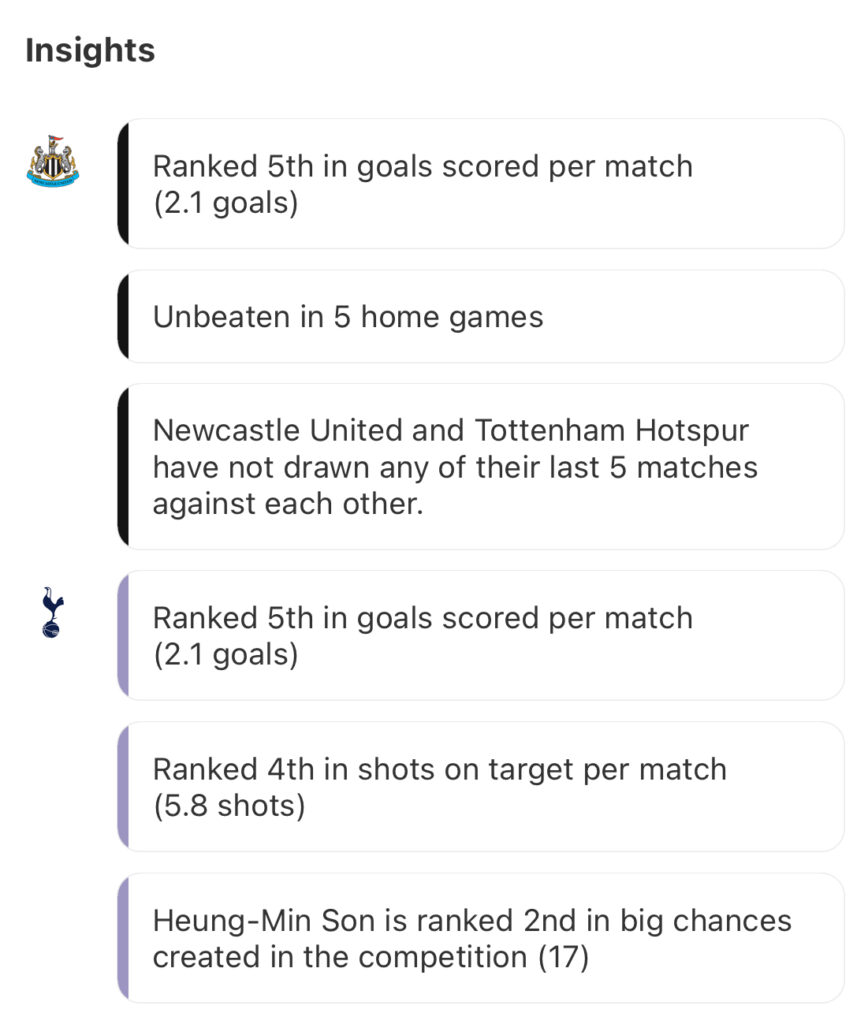Click black accent bar beside Unbeaten card

pos(123,317)
